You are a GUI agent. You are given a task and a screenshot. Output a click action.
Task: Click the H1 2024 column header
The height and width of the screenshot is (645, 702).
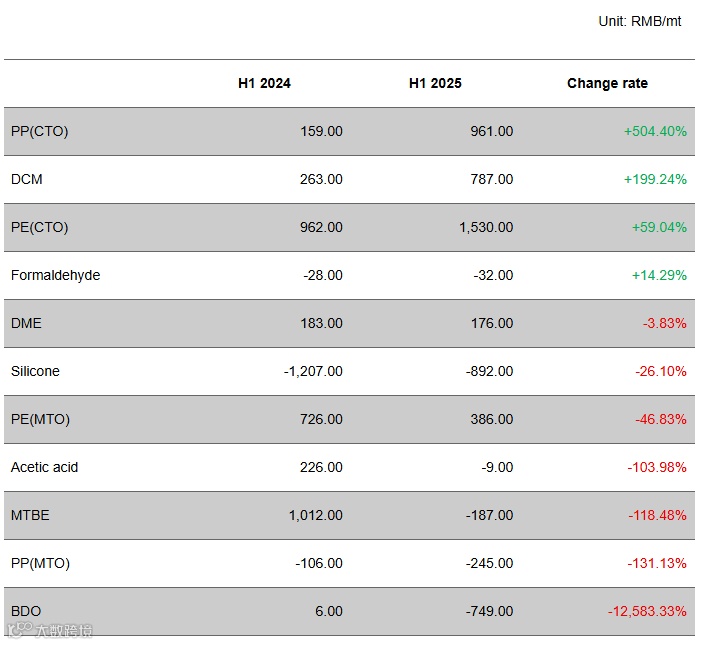coord(264,83)
